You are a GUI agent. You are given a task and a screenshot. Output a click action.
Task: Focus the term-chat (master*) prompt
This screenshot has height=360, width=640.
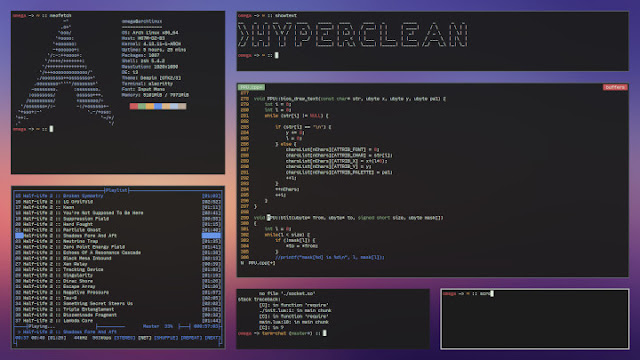tap(282, 333)
